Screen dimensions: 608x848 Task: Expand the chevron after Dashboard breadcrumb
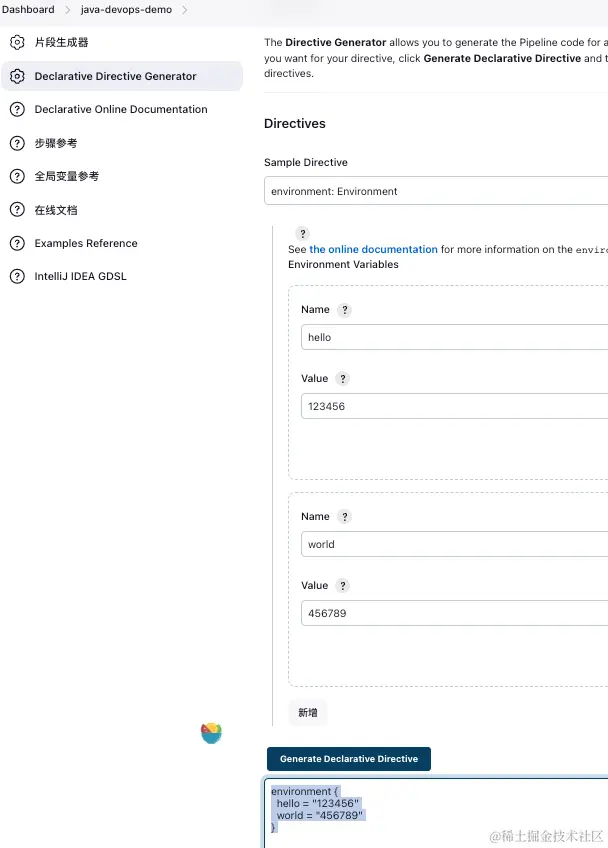pyautogui.click(x=68, y=10)
